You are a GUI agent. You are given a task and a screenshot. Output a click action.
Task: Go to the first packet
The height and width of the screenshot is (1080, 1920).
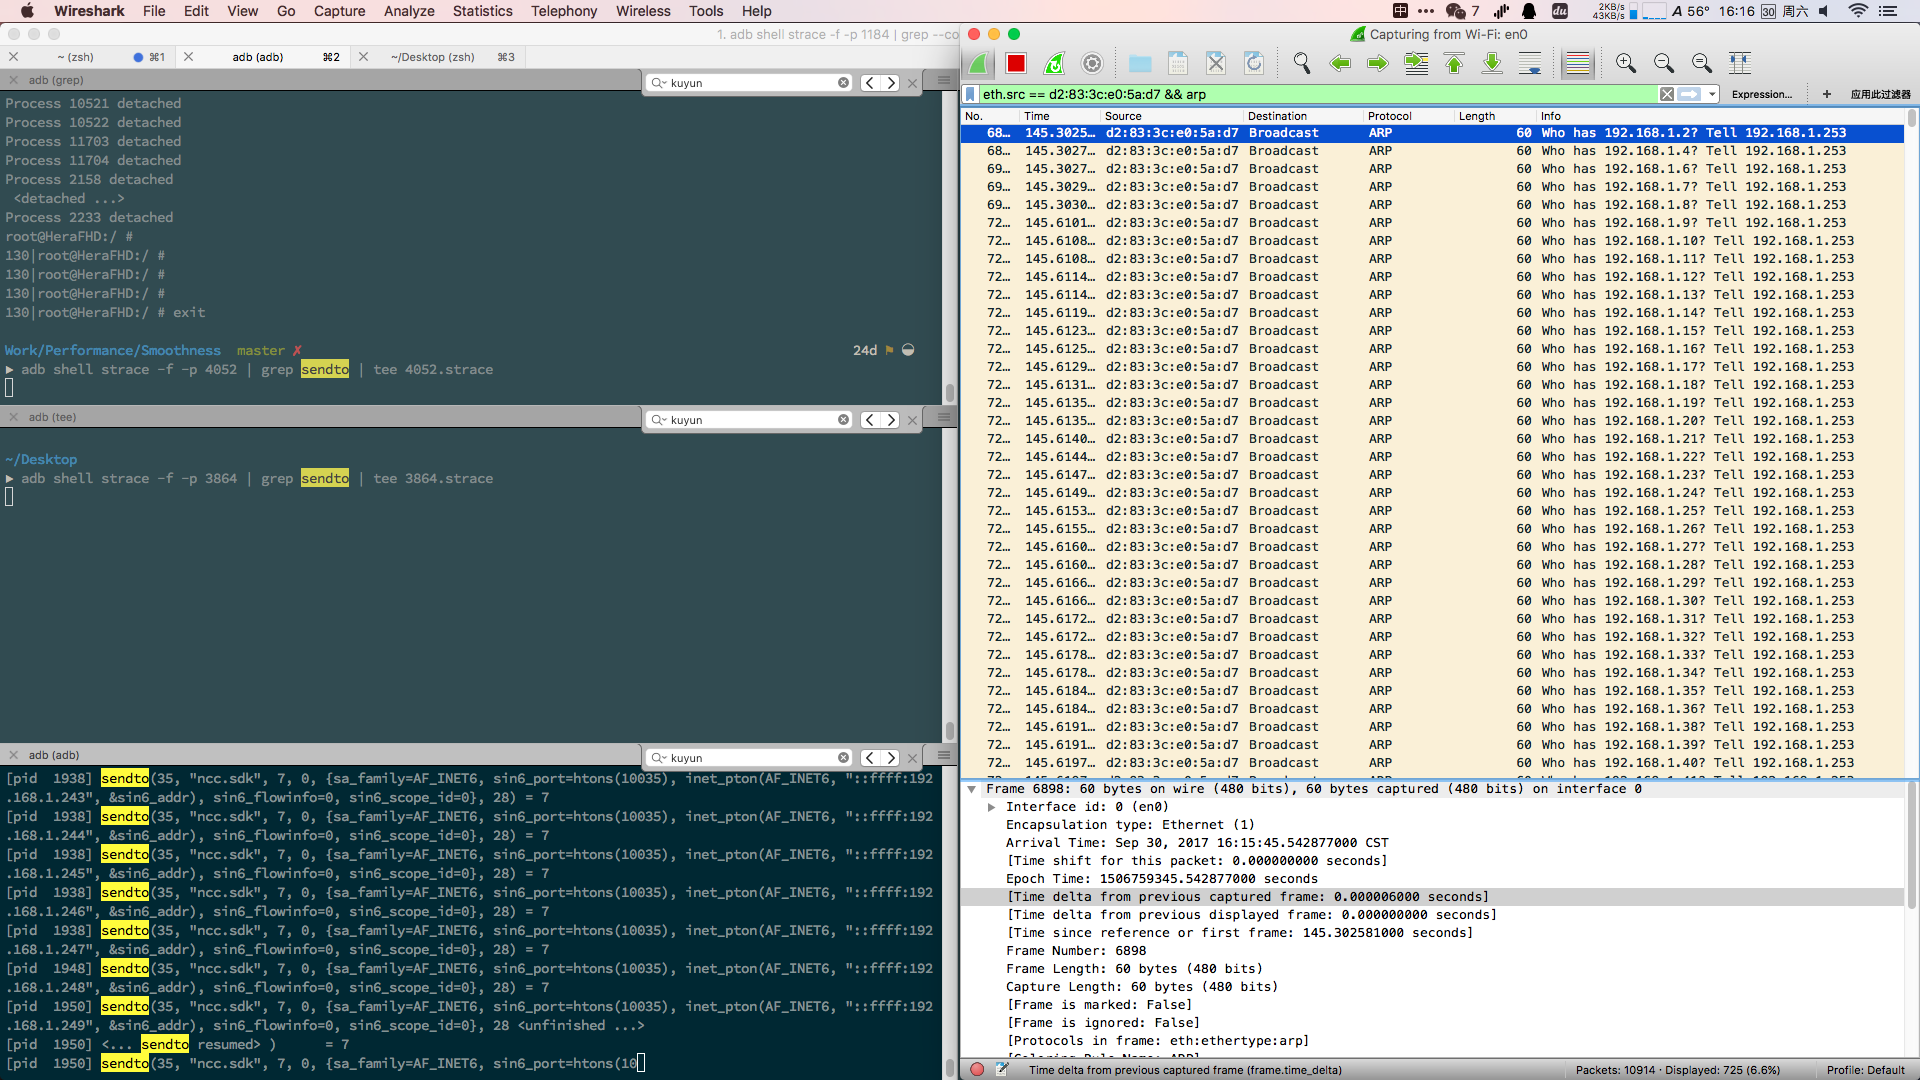(x=1454, y=64)
